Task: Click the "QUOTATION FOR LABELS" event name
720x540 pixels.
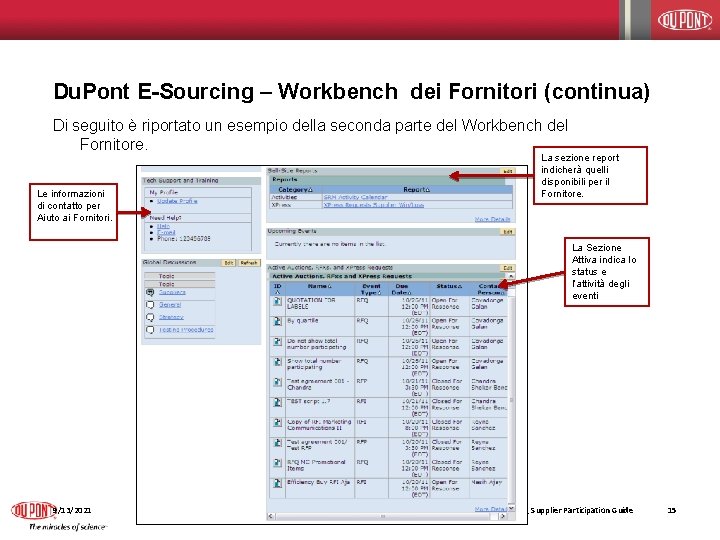Action: [x=311, y=303]
